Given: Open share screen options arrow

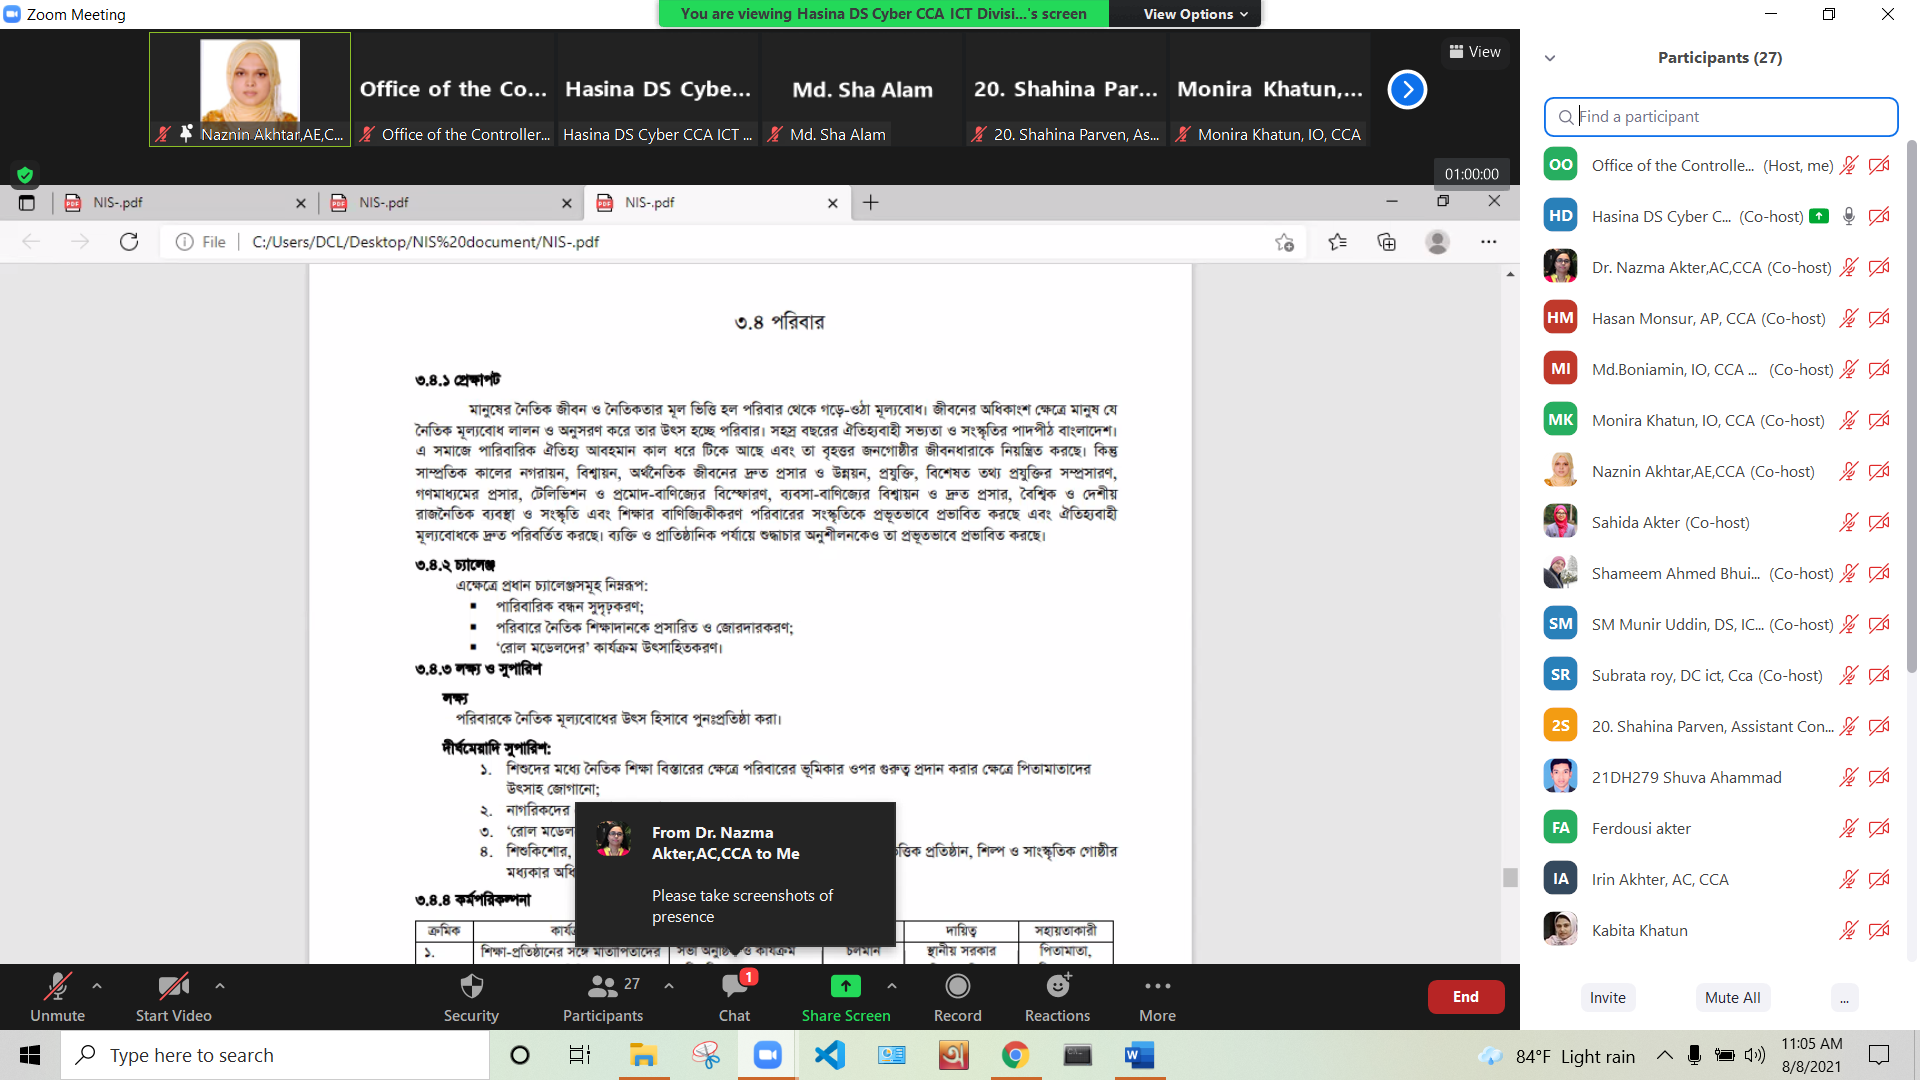Looking at the screenshot, I should (x=892, y=986).
